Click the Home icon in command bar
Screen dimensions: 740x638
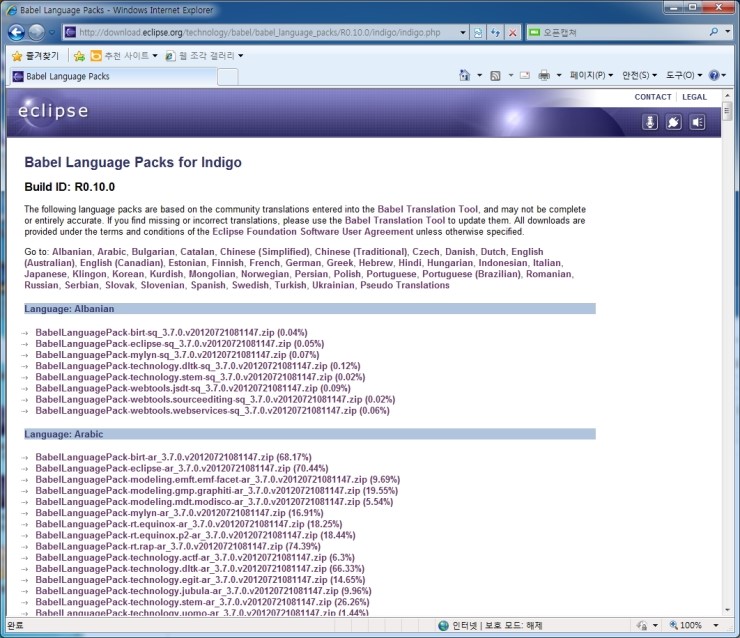coord(464,75)
